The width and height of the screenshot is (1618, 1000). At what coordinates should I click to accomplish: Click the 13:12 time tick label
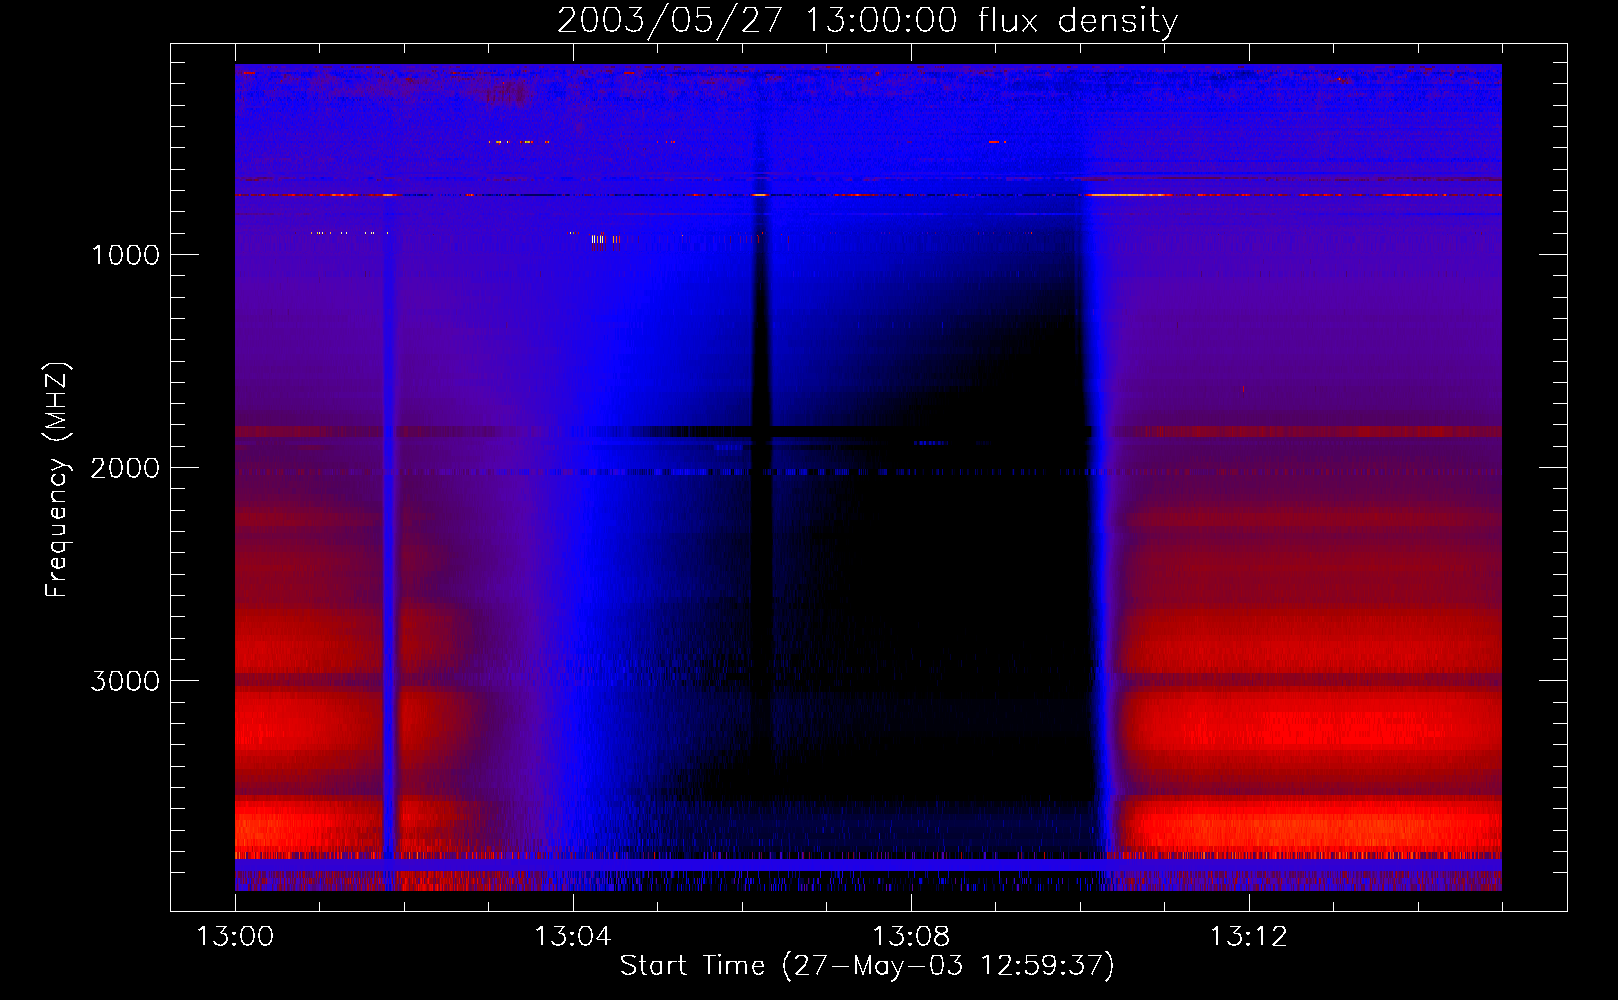[x=1249, y=937]
